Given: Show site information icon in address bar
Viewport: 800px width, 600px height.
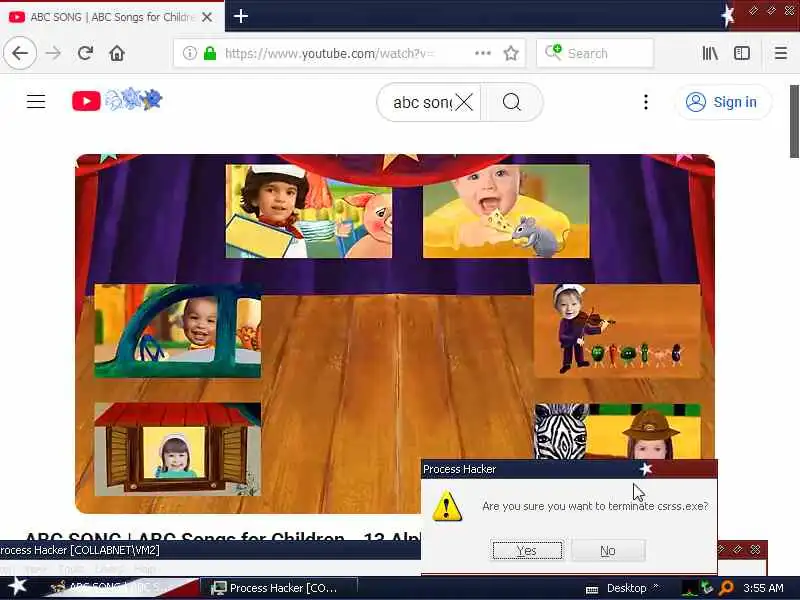Looking at the screenshot, I should [190, 53].
